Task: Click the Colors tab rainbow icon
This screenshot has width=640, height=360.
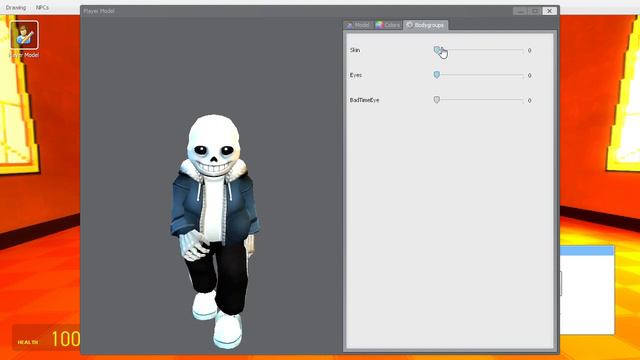Action: tap(379, 25)
